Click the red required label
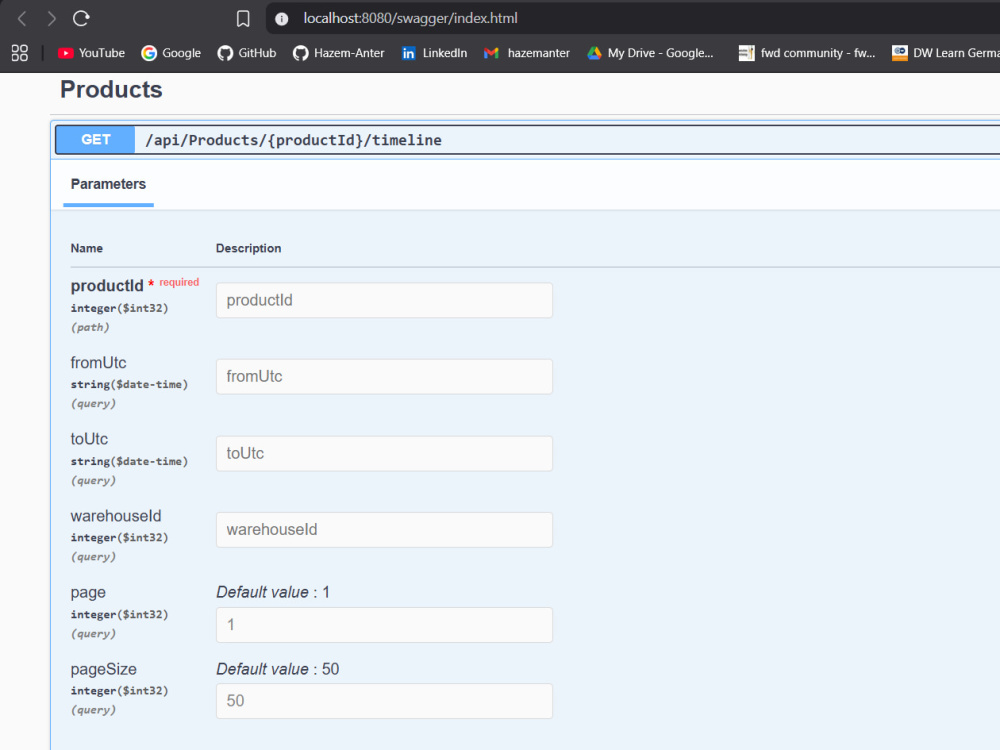Screen dimensions: 1000x750 point(179,283)
